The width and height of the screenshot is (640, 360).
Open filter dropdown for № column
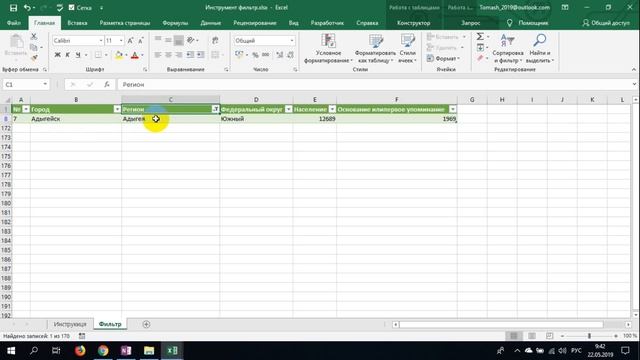(x=26, y=109)
